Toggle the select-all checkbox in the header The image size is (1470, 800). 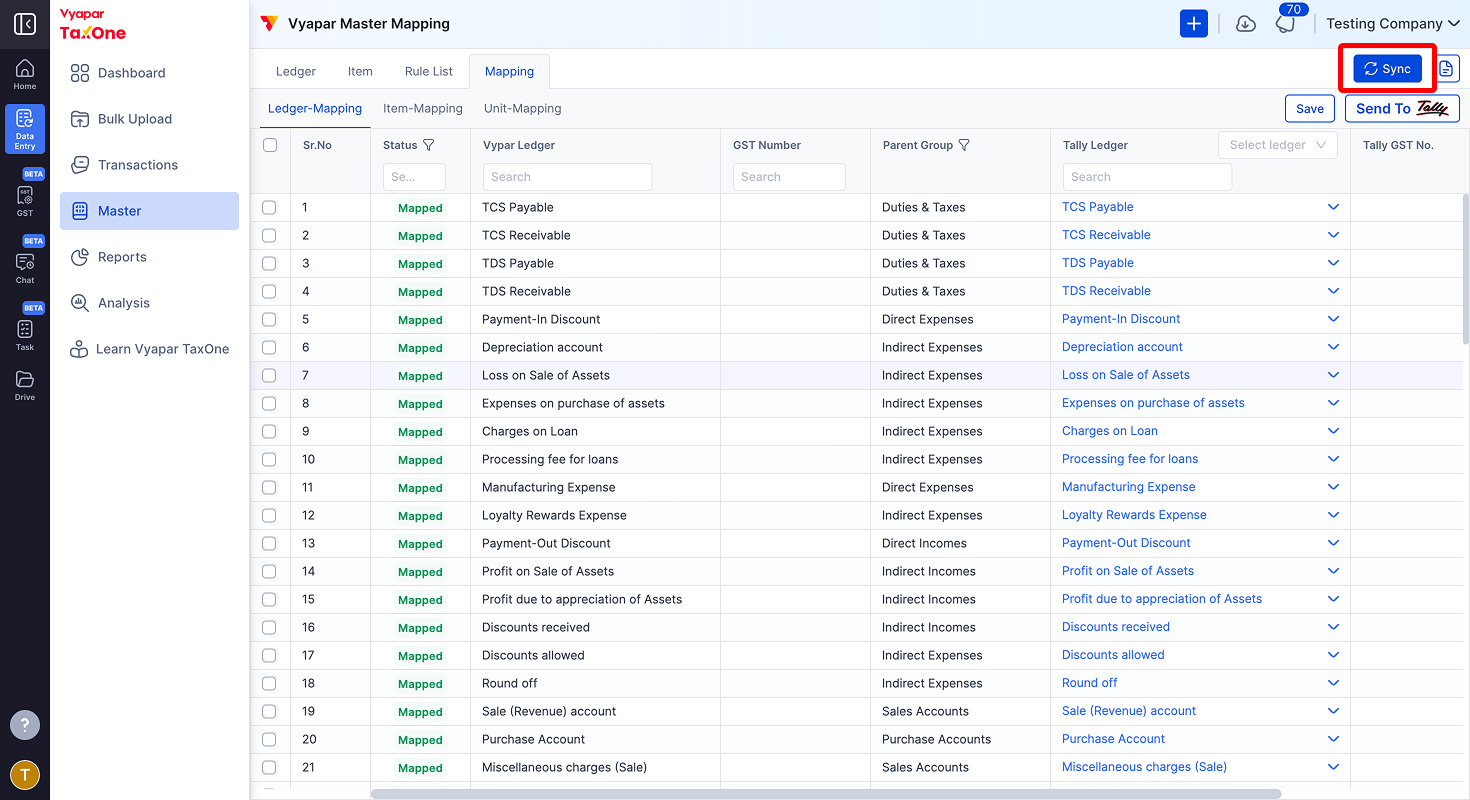tap(270, 145)
